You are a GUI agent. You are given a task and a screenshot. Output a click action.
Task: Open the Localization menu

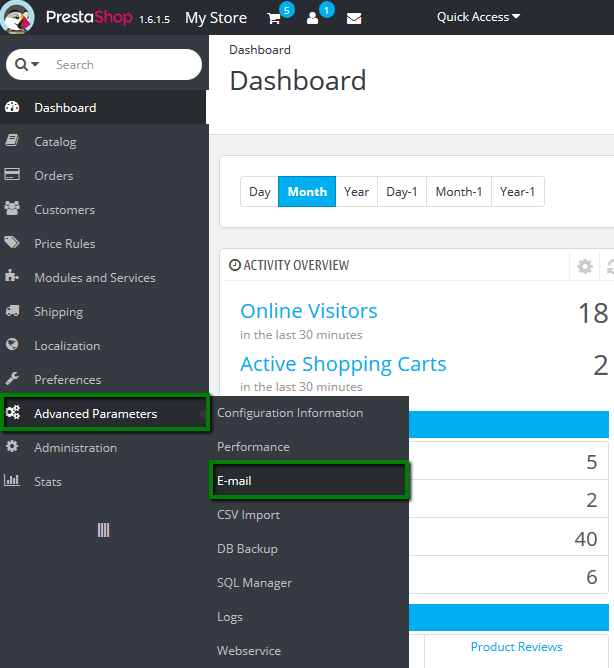(x=104, y=346)
